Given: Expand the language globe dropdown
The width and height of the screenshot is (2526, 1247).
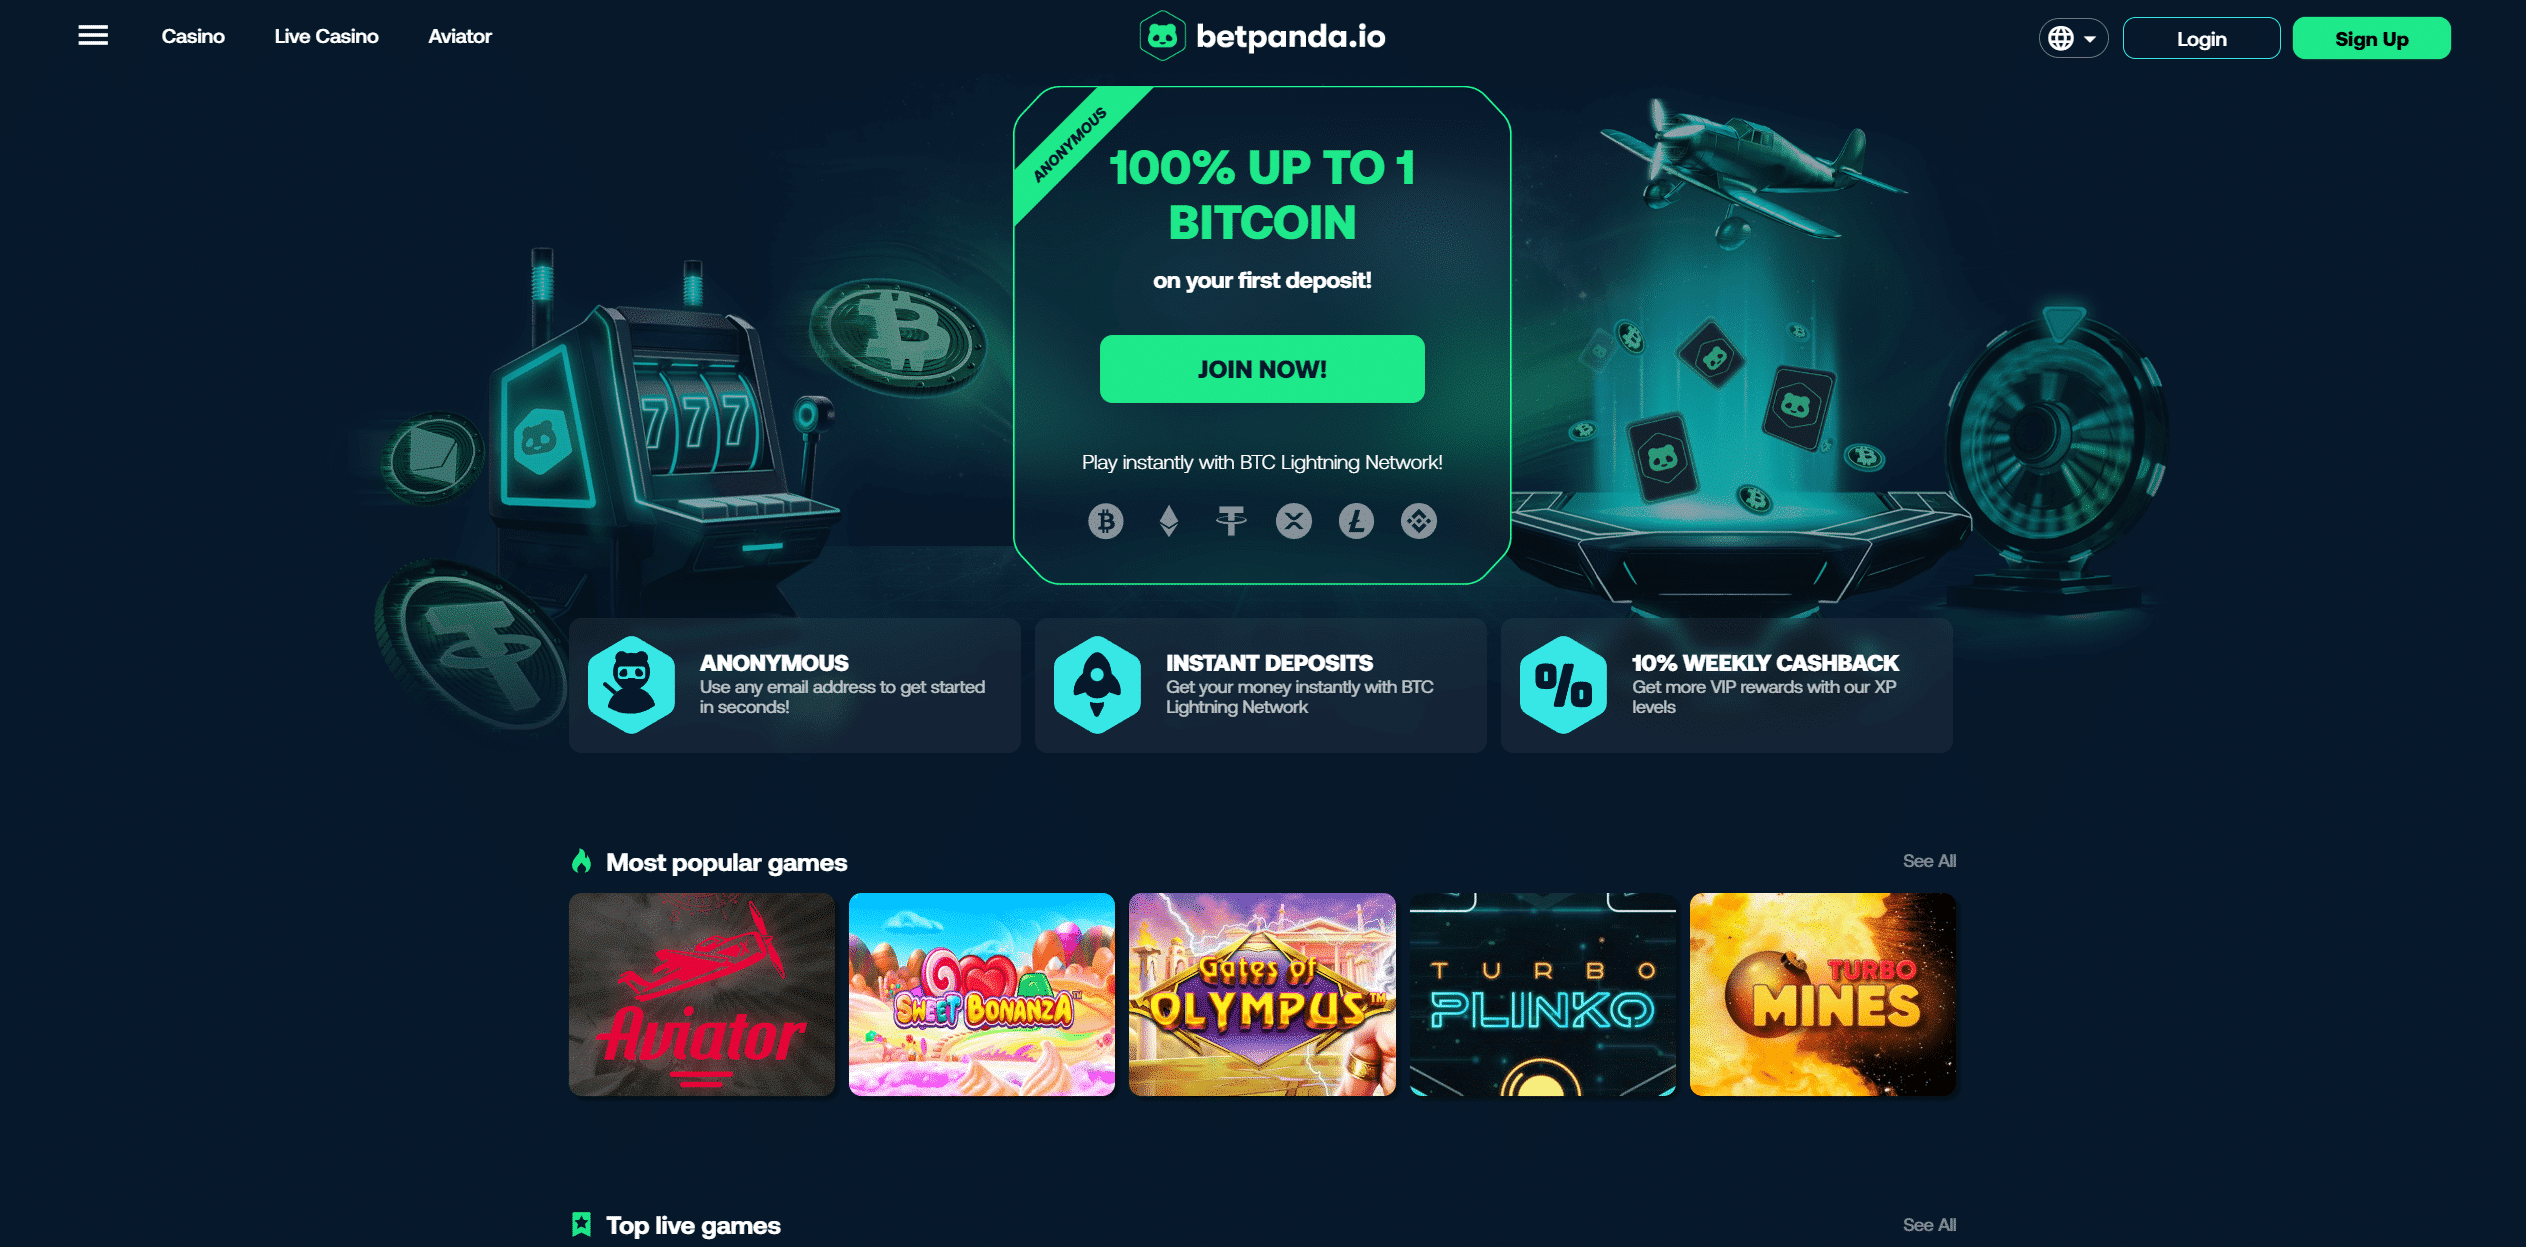Looking at the screenshot, I should coord(2073,38).
